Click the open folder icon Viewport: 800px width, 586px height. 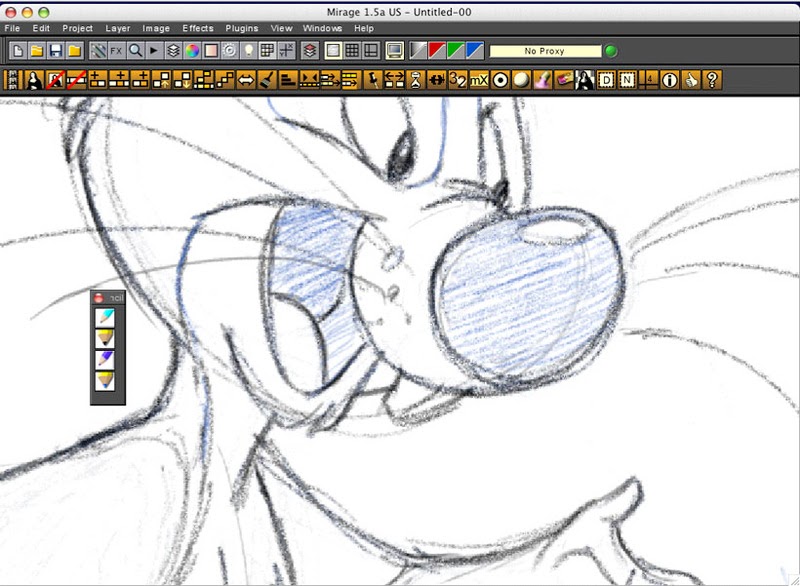[x=37, y=50]
